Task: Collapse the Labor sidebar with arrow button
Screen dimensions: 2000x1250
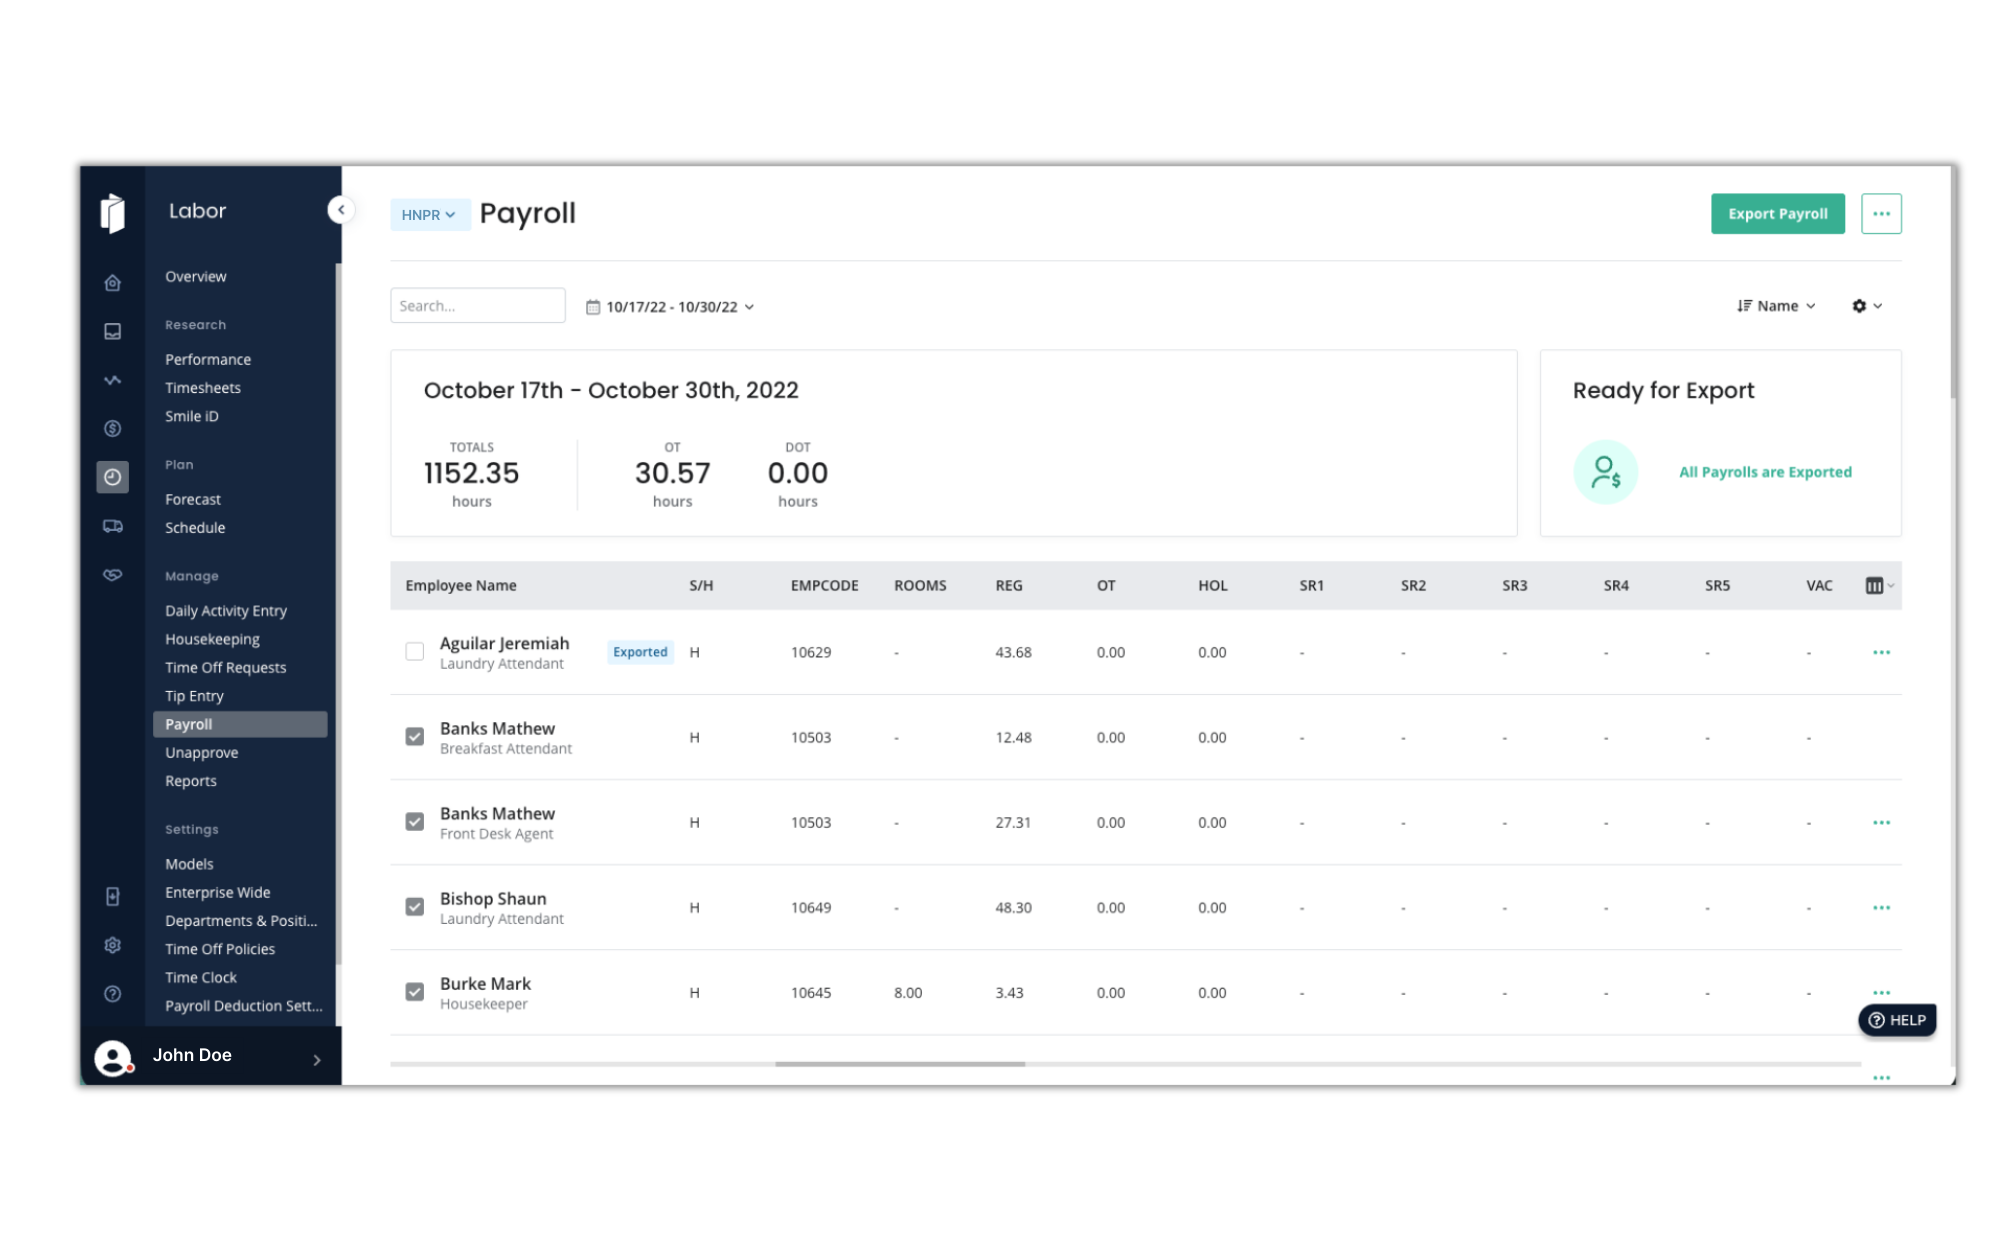Action: [x=341, y=210]
